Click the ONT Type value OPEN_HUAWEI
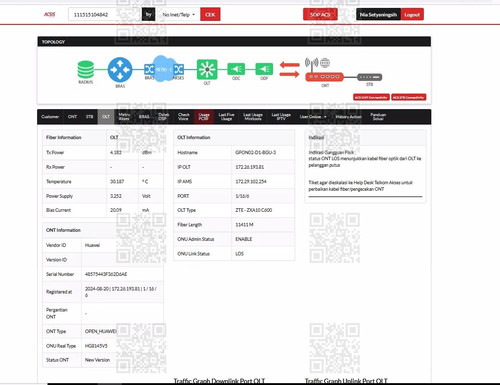The image size is (500, 385). 101,331
